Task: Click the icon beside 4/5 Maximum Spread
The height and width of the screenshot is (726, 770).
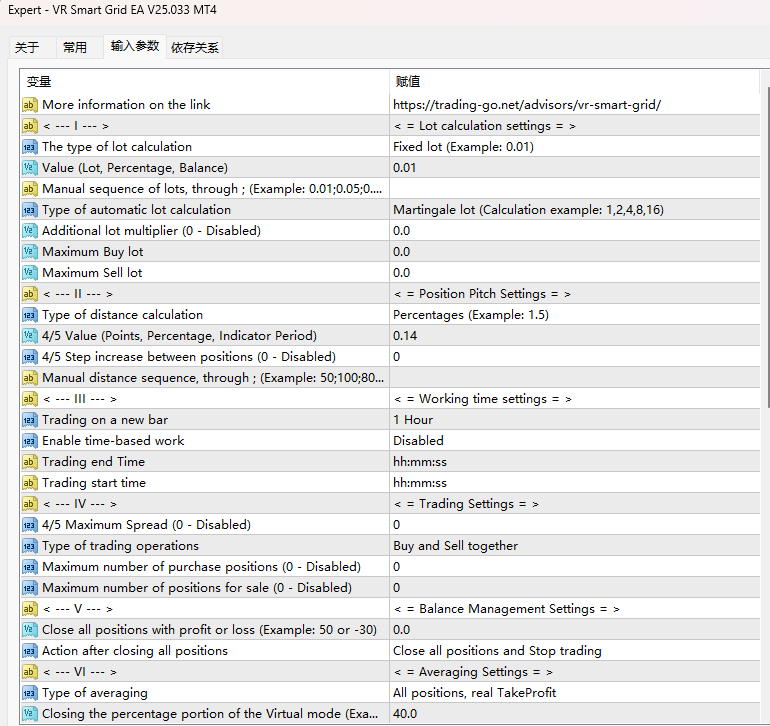Action: click(29, 525)
